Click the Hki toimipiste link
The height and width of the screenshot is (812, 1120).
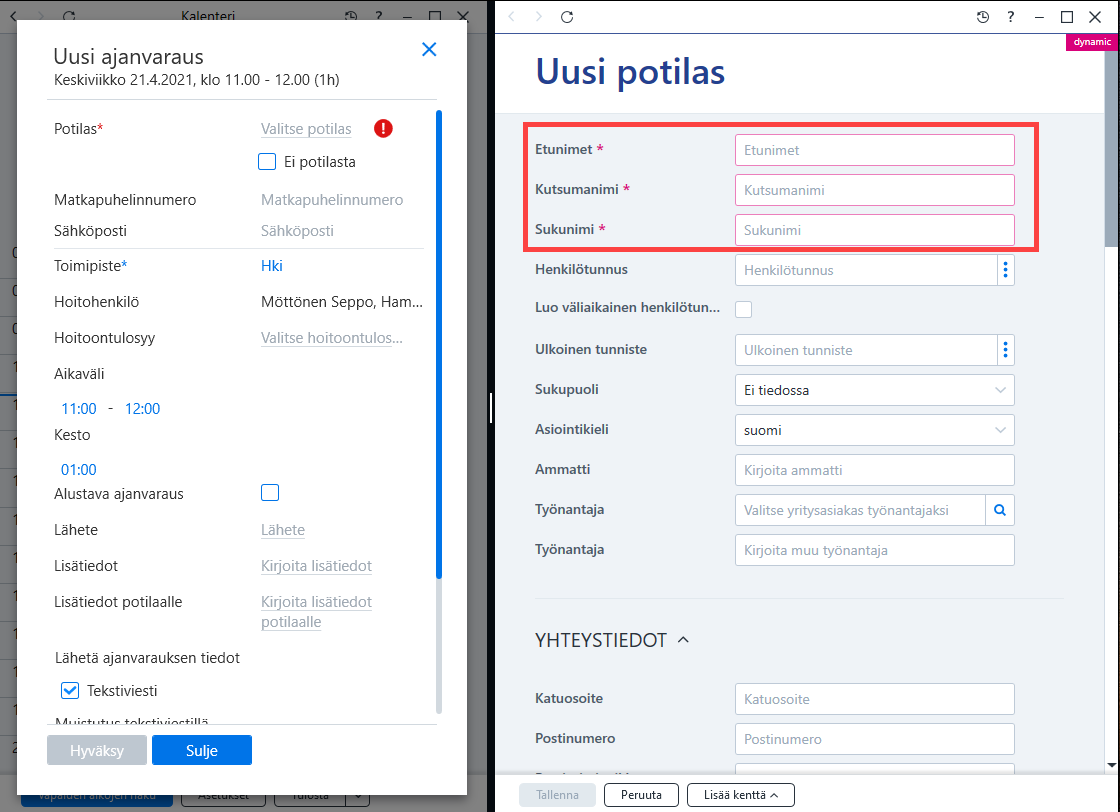(271, 266)
